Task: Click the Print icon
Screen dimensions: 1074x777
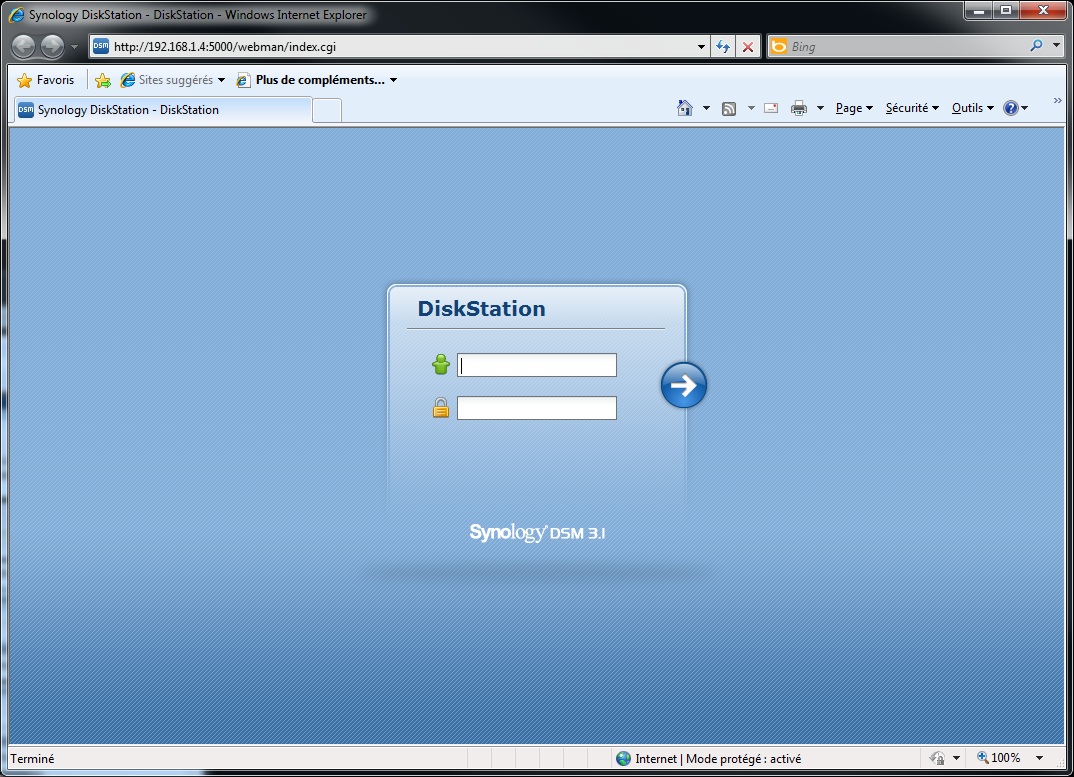Action: click(799, 108)
